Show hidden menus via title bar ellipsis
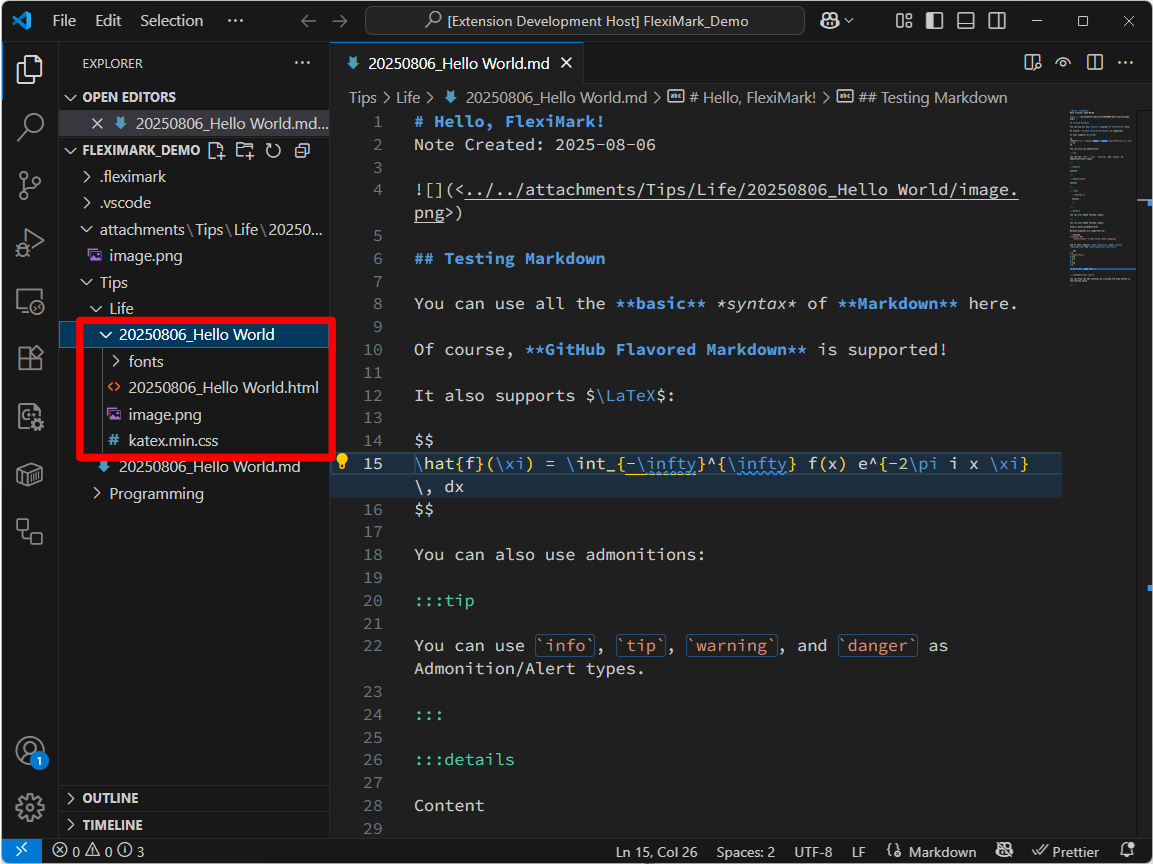Viewport: 1153px width, 864px height. pos(235,21)
